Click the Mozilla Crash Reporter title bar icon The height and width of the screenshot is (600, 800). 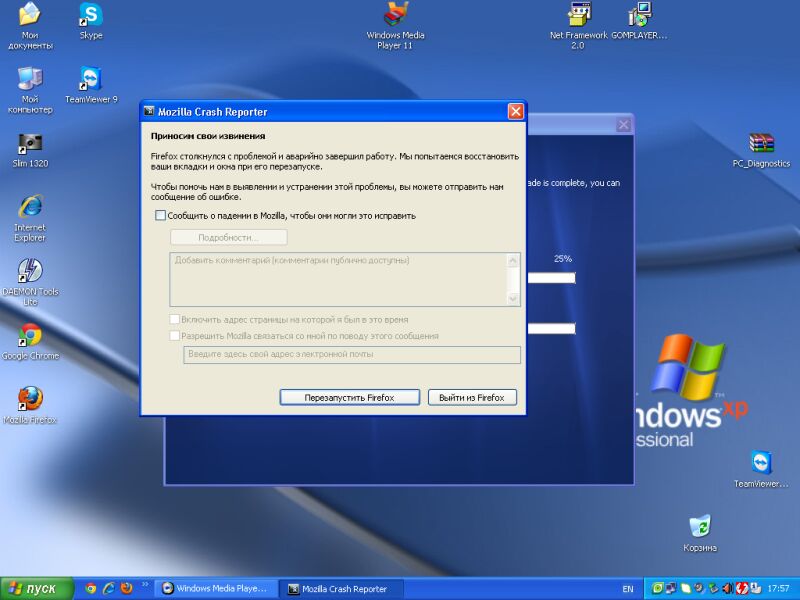(149, 111)
